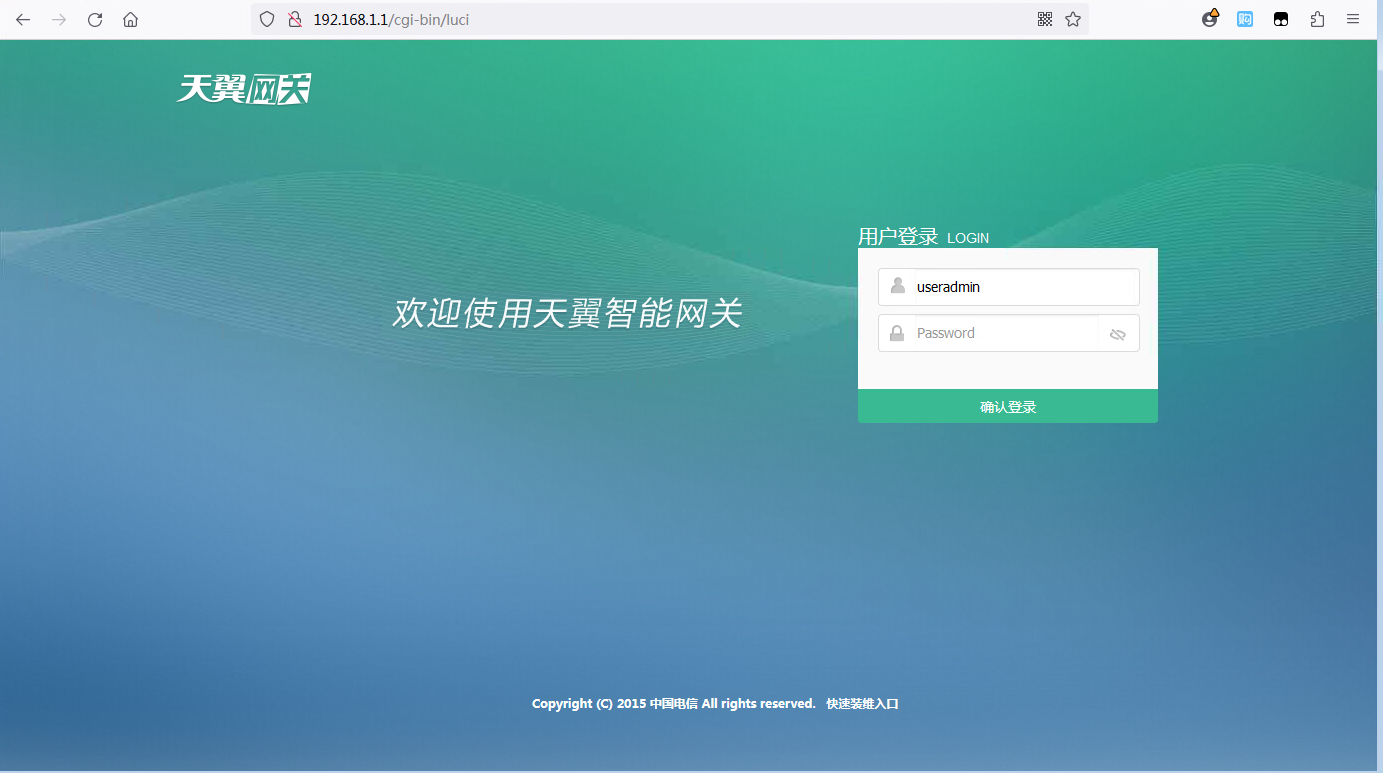Open the puzzle-piece extensions icon
This screenshot has width=1383, height=773.
pyautogui.click(x=1317, y=19)
